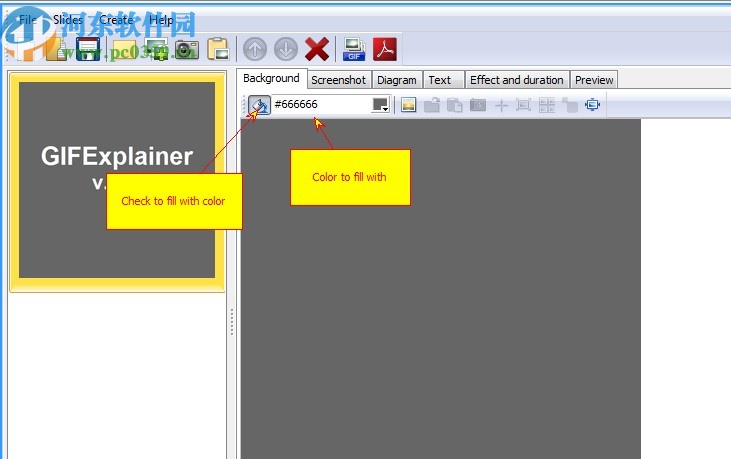Click the greyed camera background icon
Viewport: 731px width, 459px height.
pos(478,105)
